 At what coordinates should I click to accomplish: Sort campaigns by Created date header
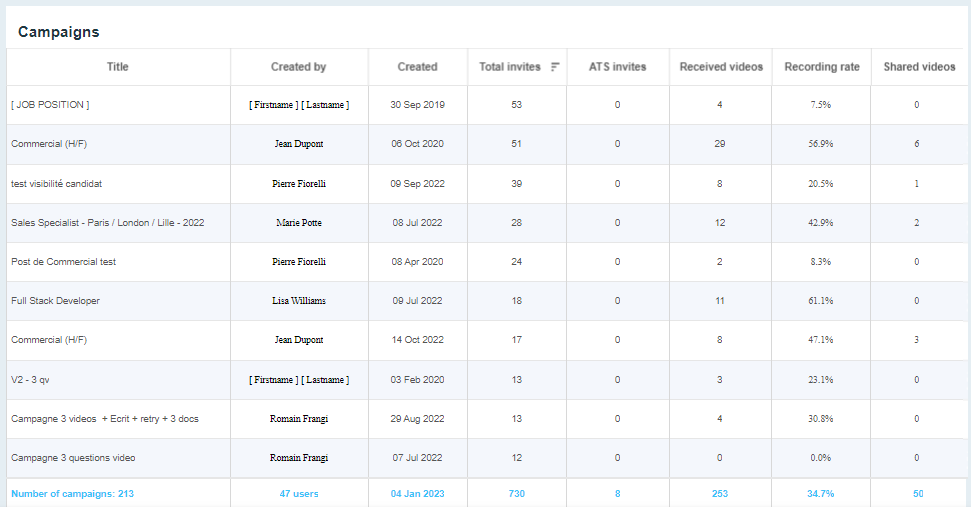click(x=417, y=67)
